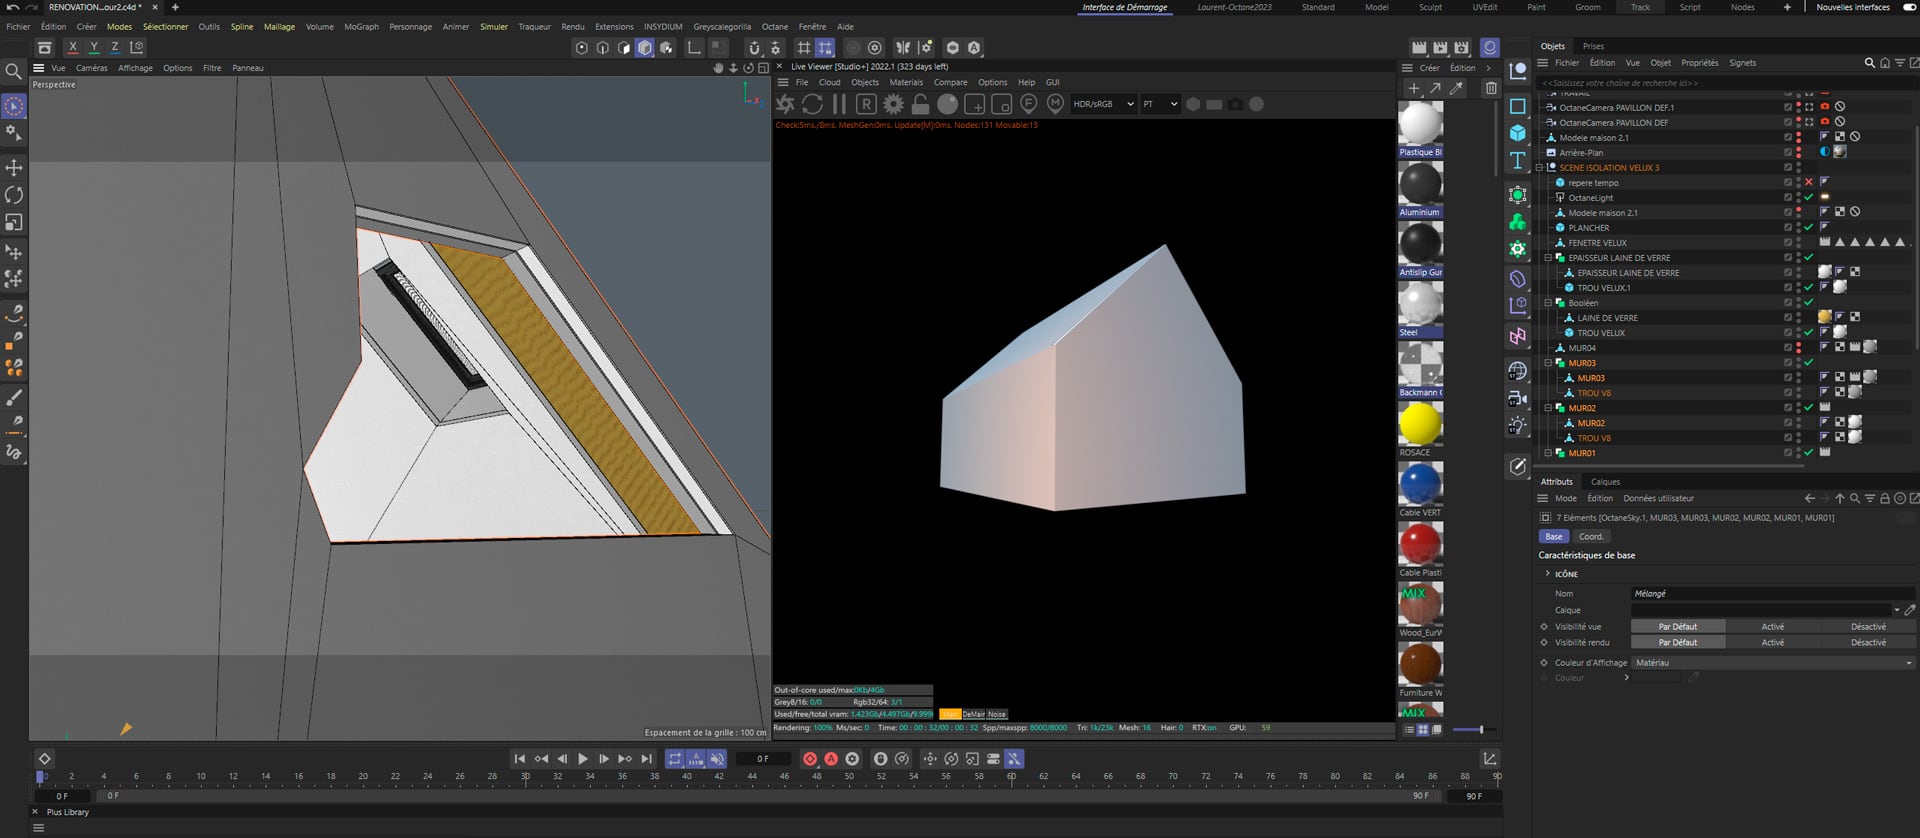Set Visibilité vue to Activé
The height and width of the screenshot is (838, 1920).
click(1773, 626)
